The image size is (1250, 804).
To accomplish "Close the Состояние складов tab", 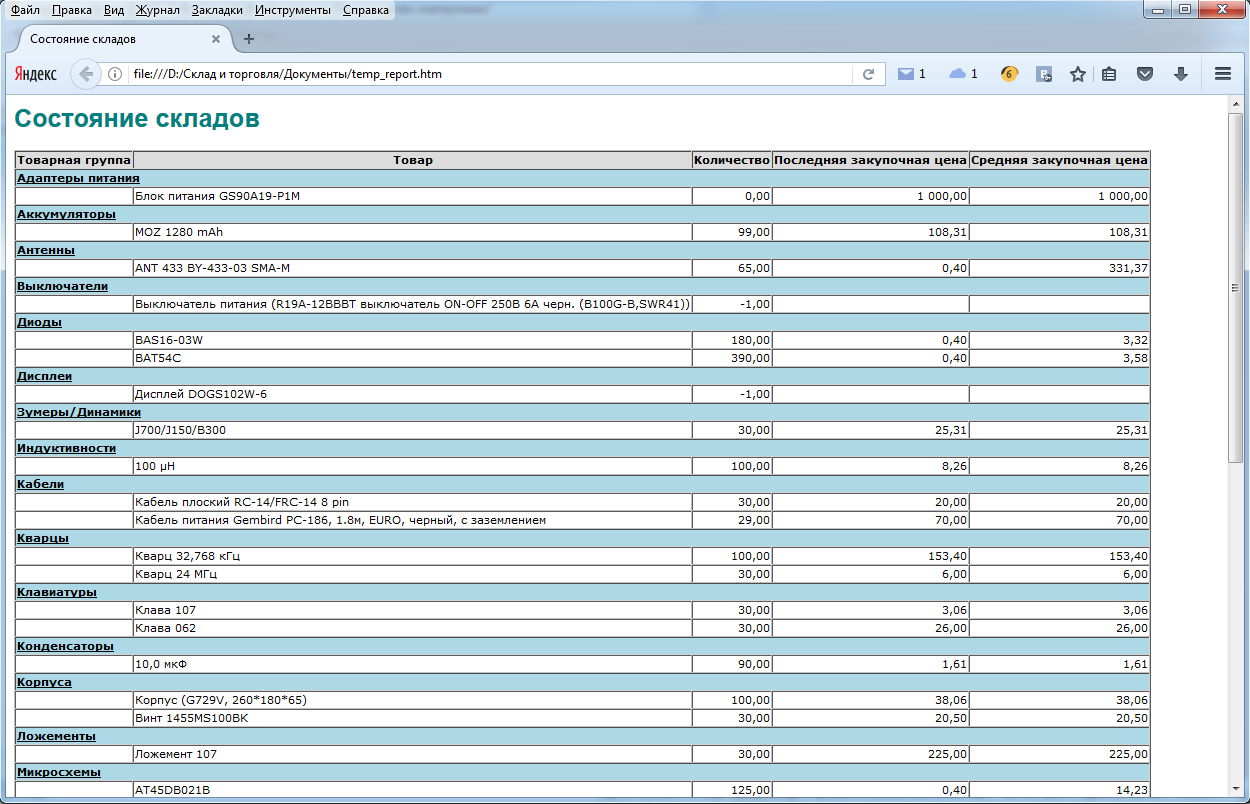I will click(216, 39).
